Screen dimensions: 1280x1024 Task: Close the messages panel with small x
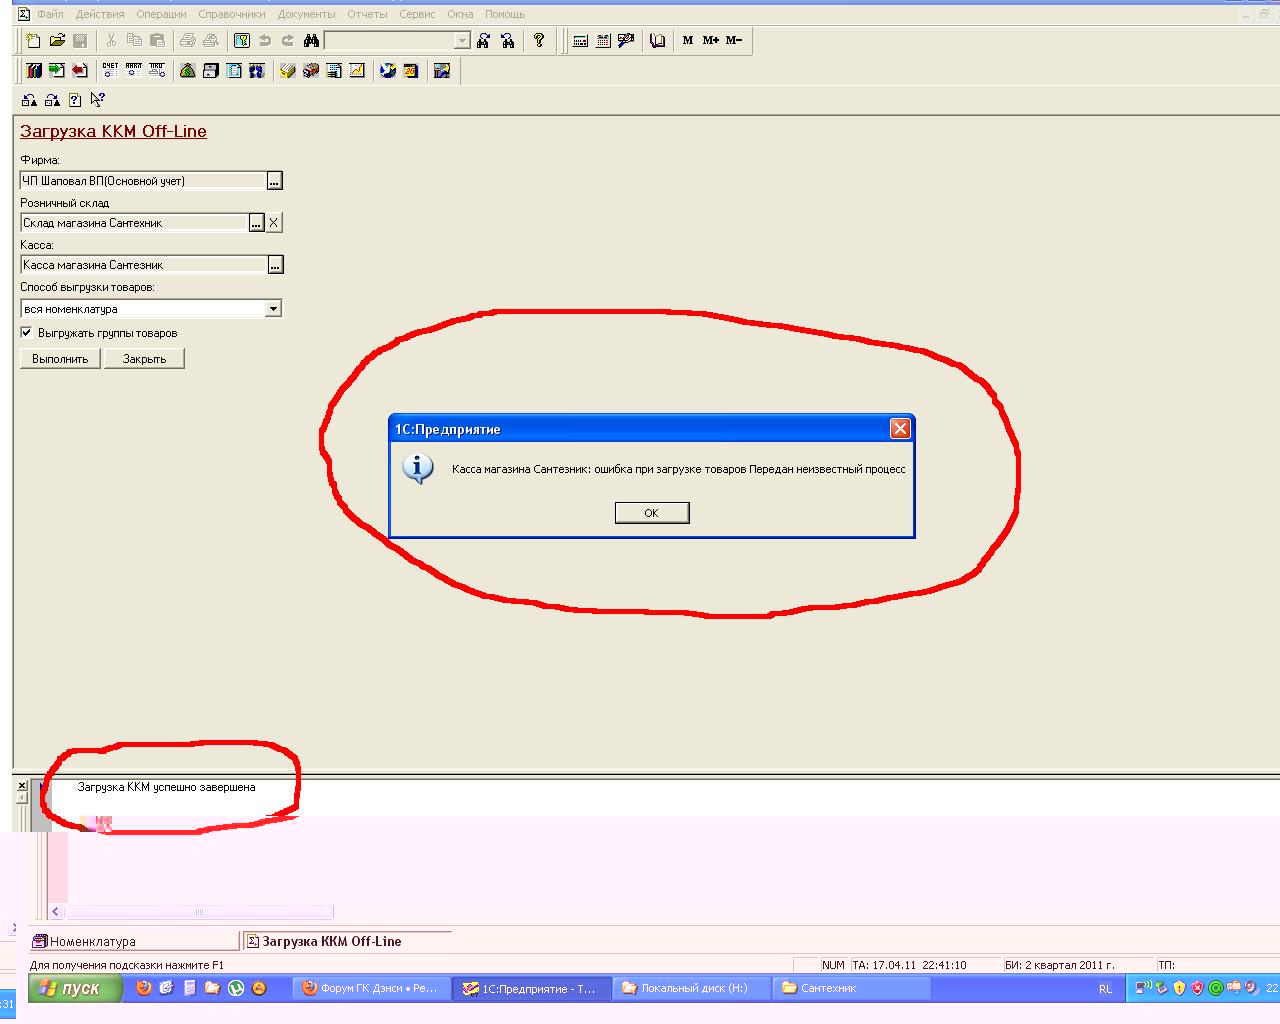[22, 786]
